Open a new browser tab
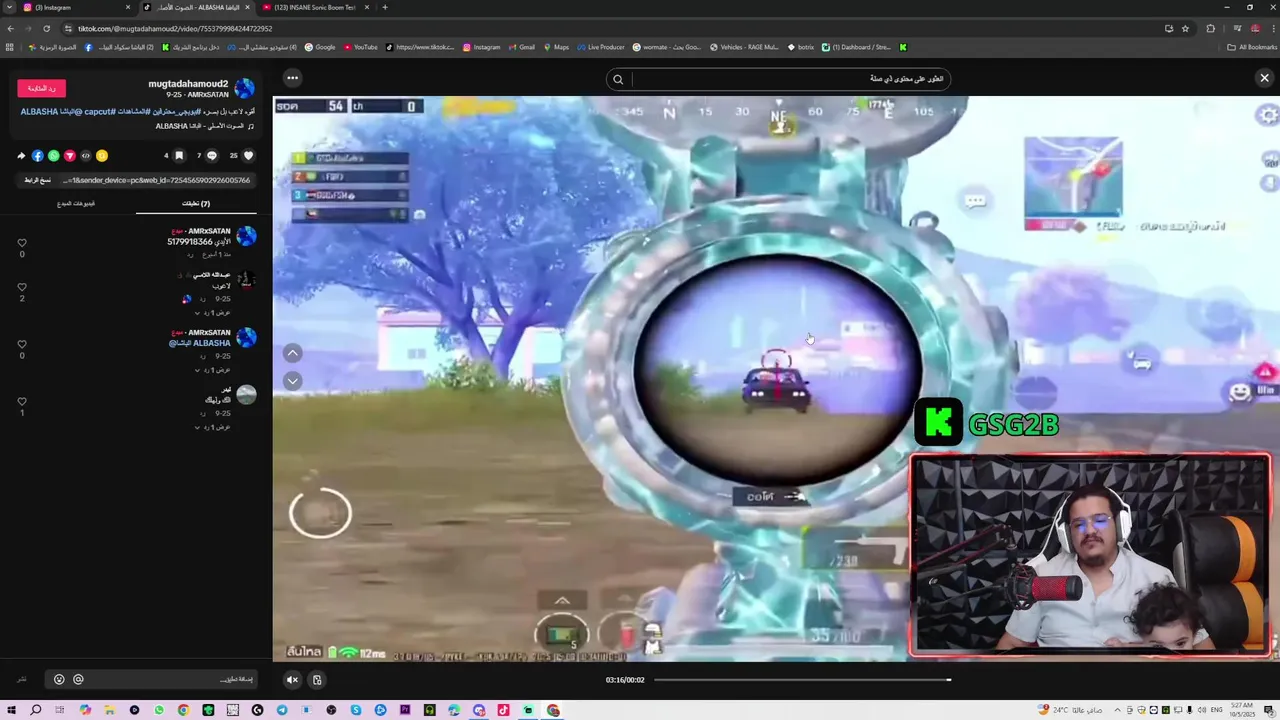Image resolution: width=1280 pixels, height=720 pixels. [385, 7]
